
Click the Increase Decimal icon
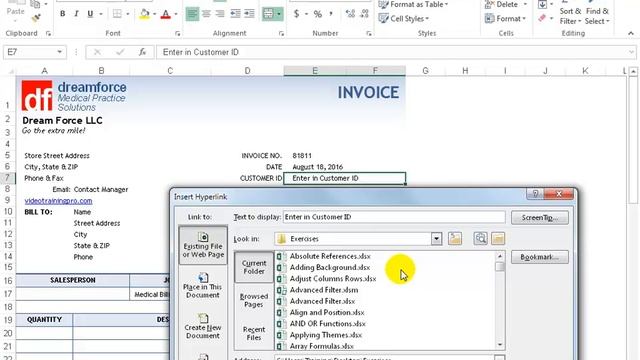click(350, 14)
